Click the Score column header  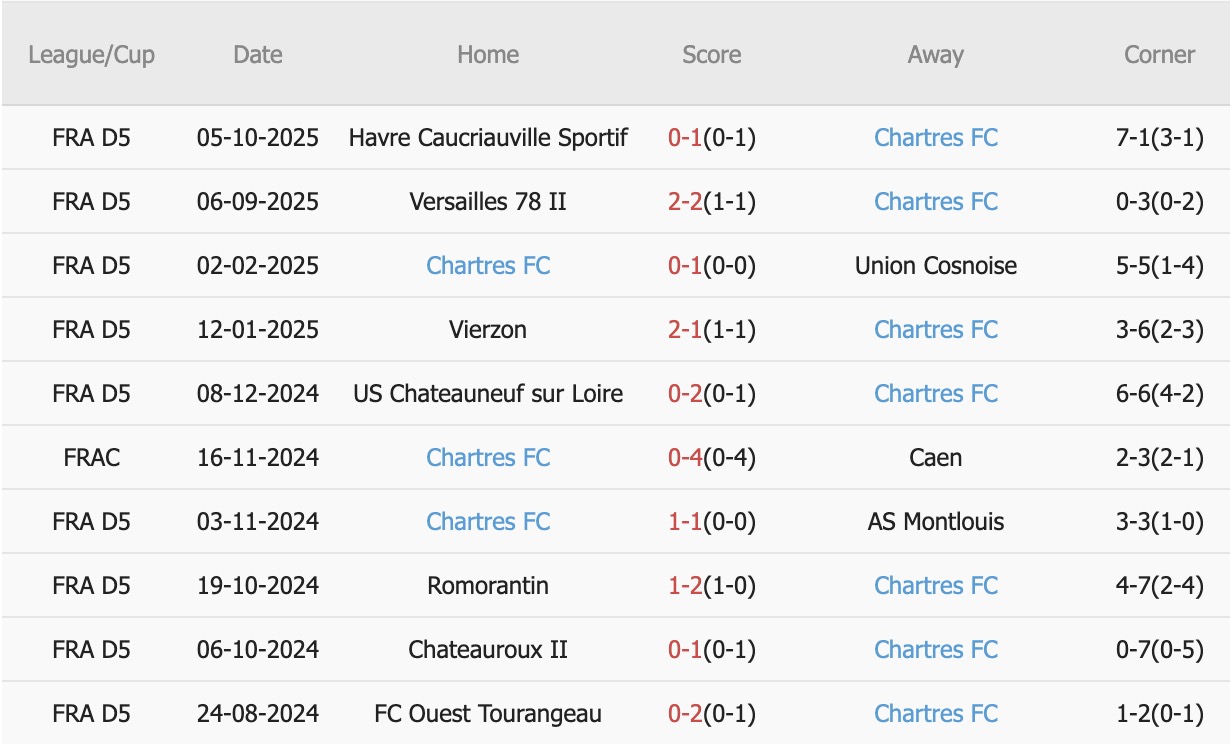(711, 55)
